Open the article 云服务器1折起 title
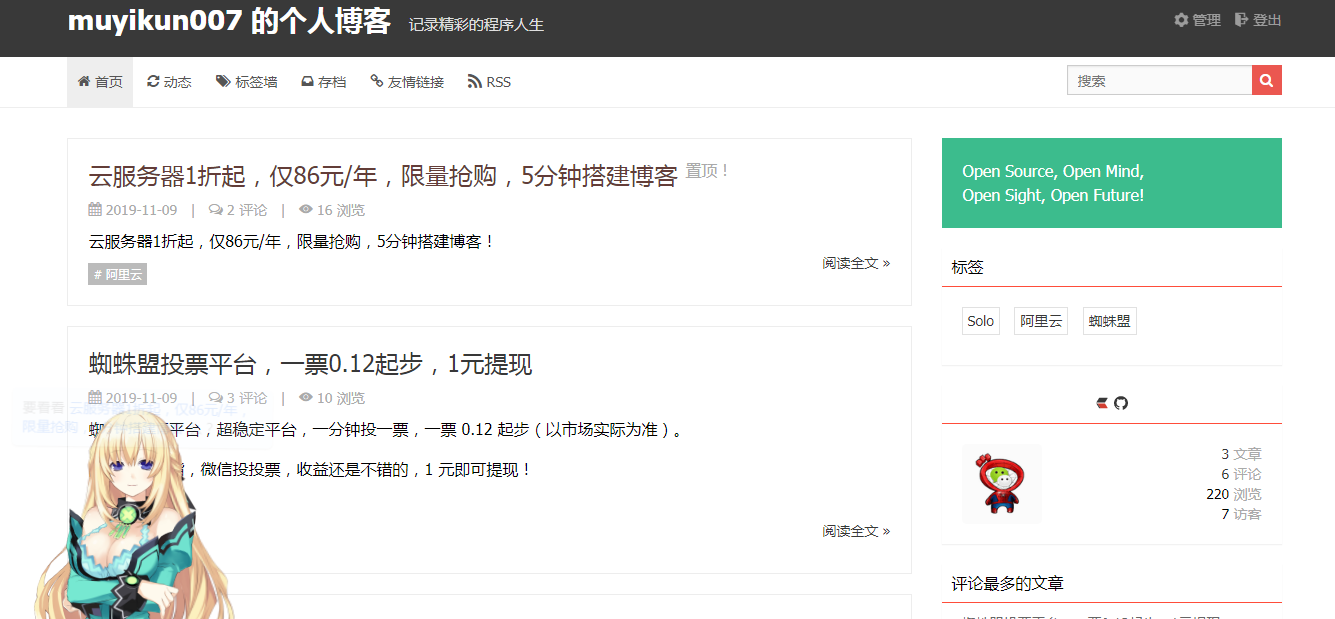This screenshot has height=619, width=1335. (383, 176)
